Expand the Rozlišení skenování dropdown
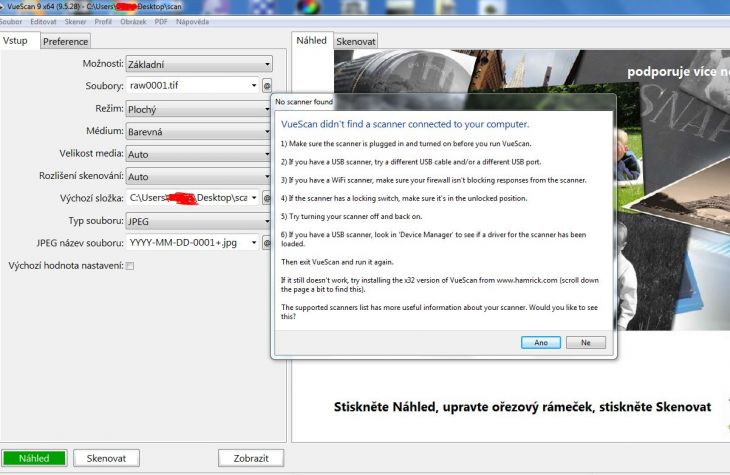 199,176
